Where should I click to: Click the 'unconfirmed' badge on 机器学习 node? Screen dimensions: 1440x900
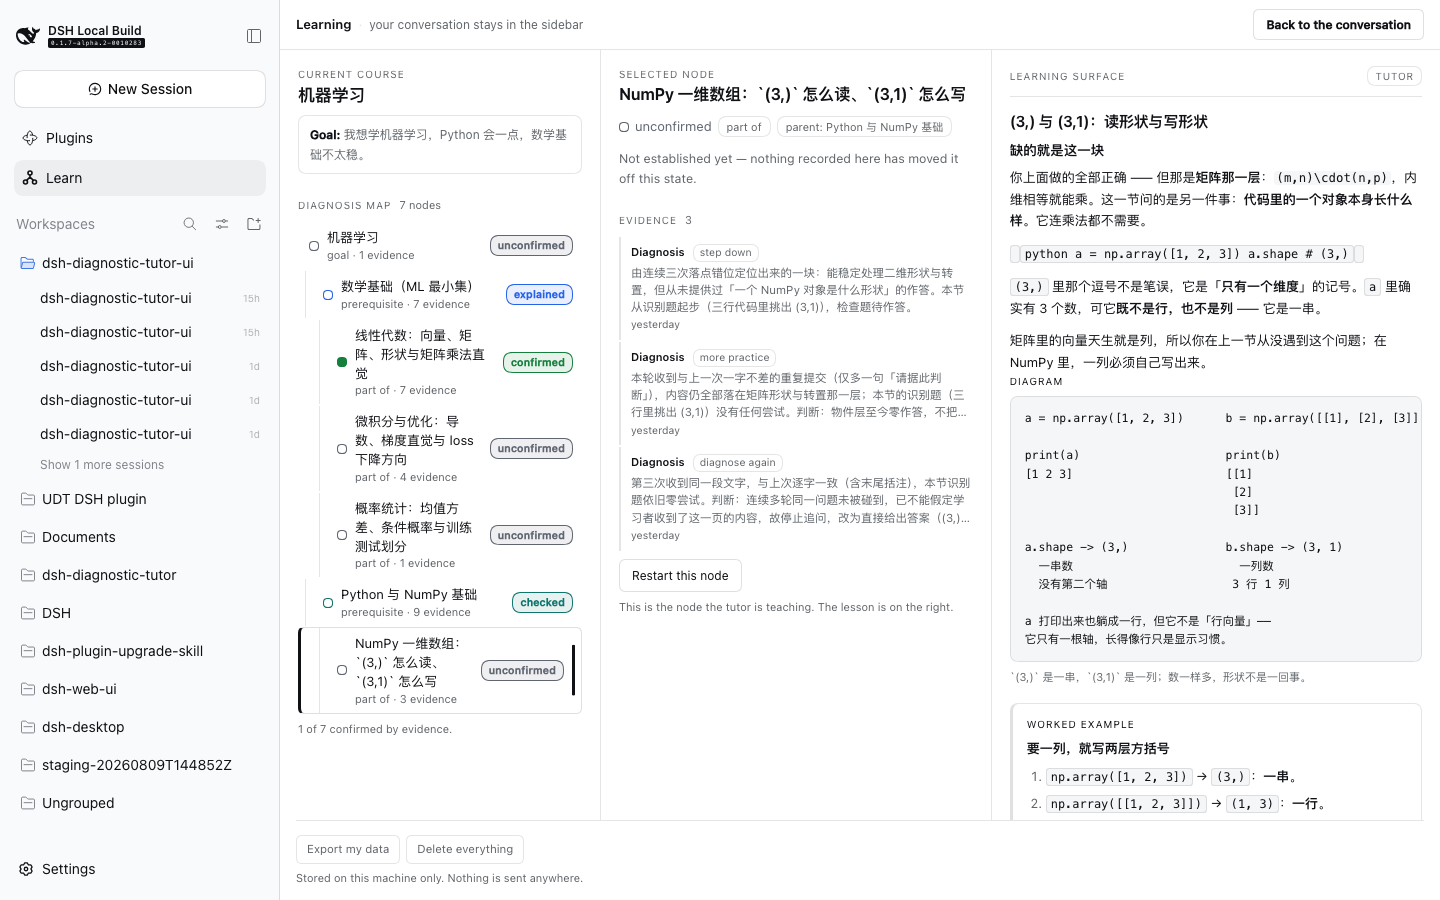pyautogui.click(x=531, y=245)
